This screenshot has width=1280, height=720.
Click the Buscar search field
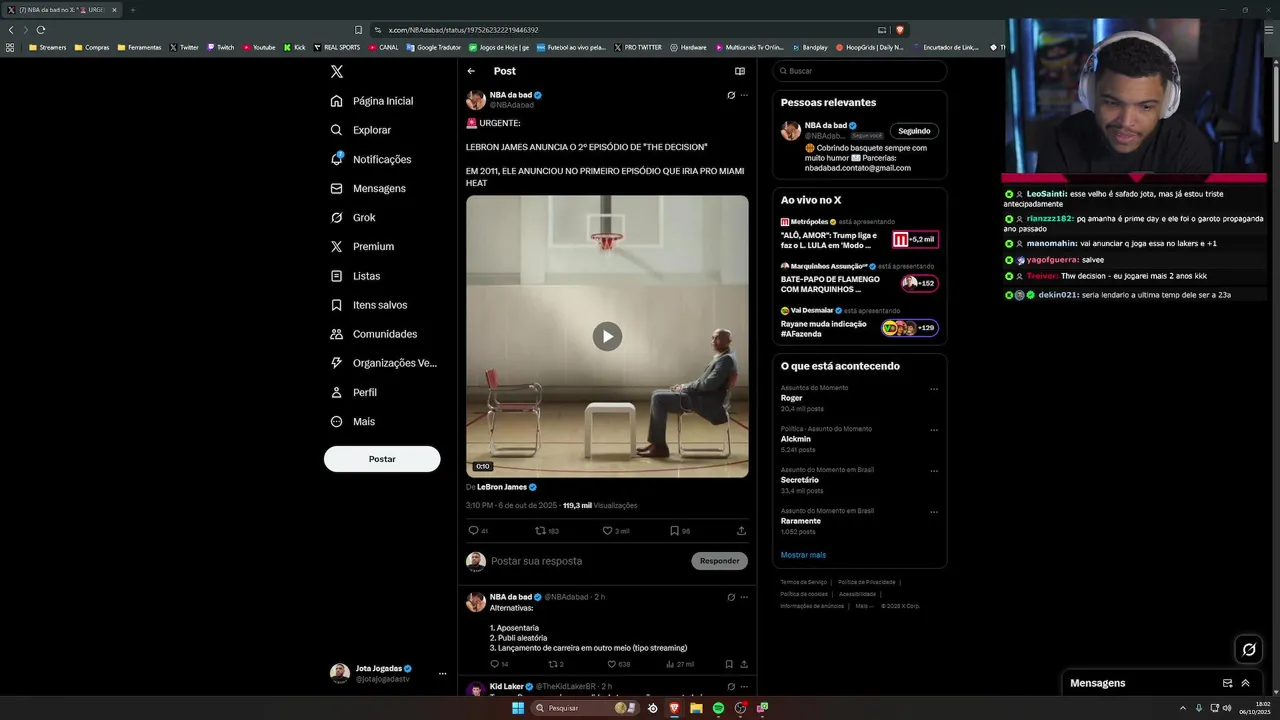860,71
